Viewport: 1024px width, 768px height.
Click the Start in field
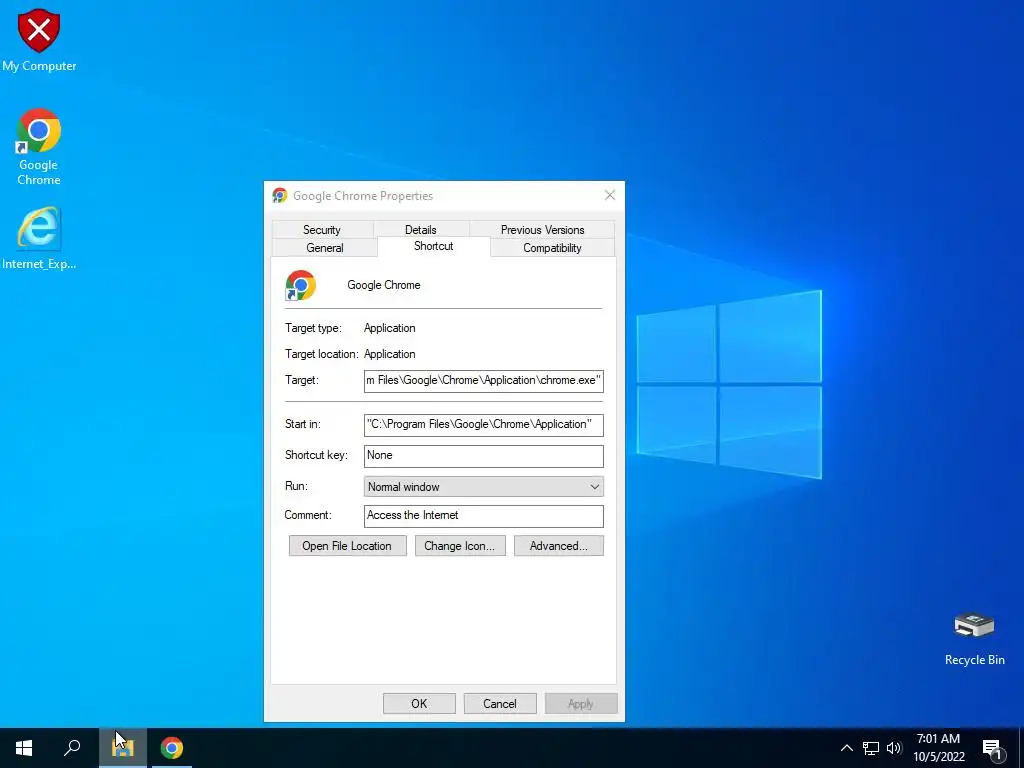coord(483,424)
